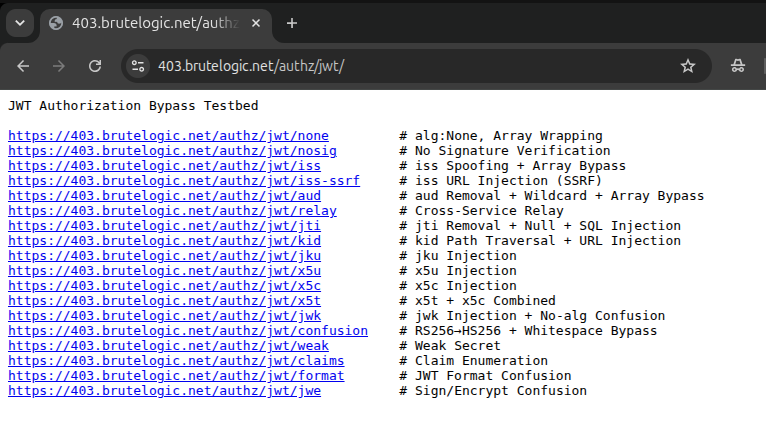This screenshot has height=422, width=766.
Task: Click the 'x5u Injection' comment
Action: [466, 271]
